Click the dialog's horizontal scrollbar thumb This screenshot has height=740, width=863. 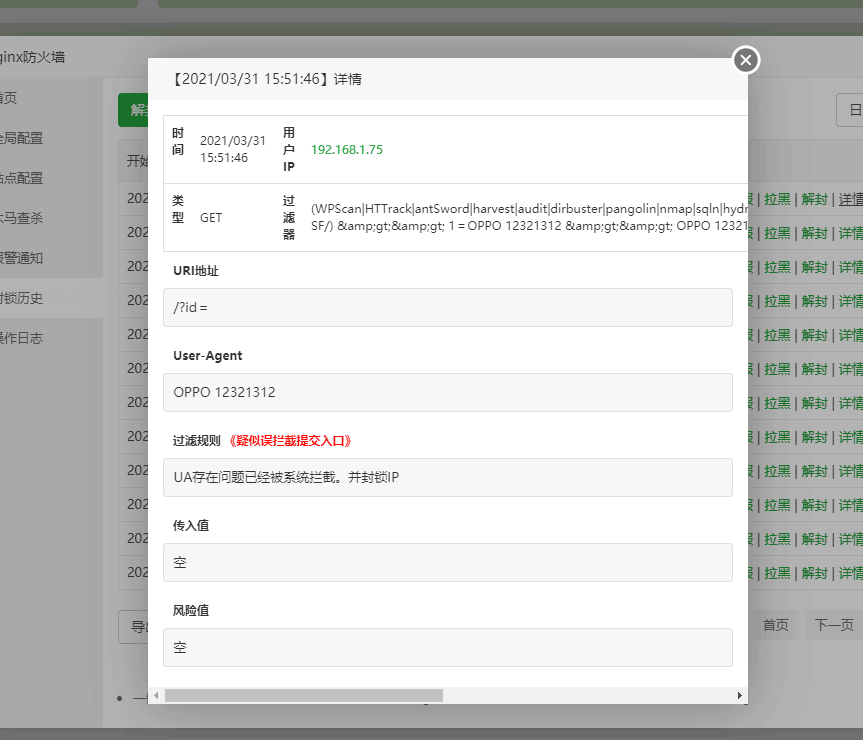tap(304, 695)
